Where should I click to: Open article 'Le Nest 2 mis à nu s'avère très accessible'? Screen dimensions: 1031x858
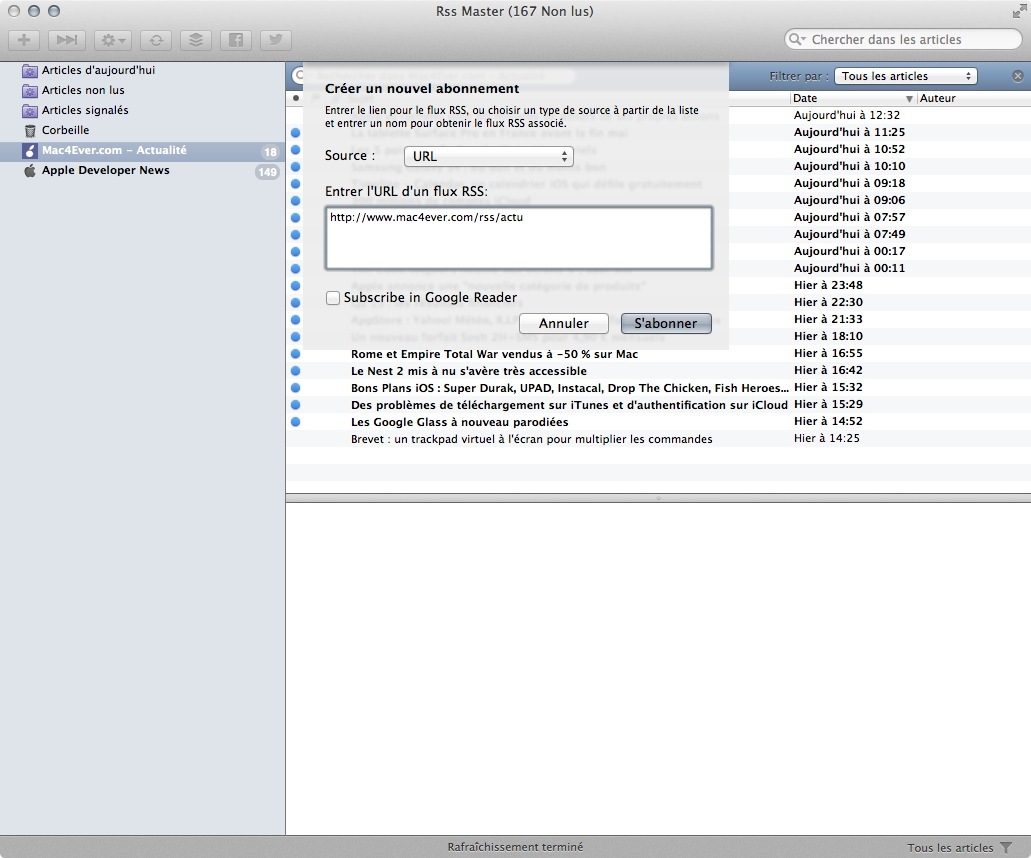pos(469,371)
